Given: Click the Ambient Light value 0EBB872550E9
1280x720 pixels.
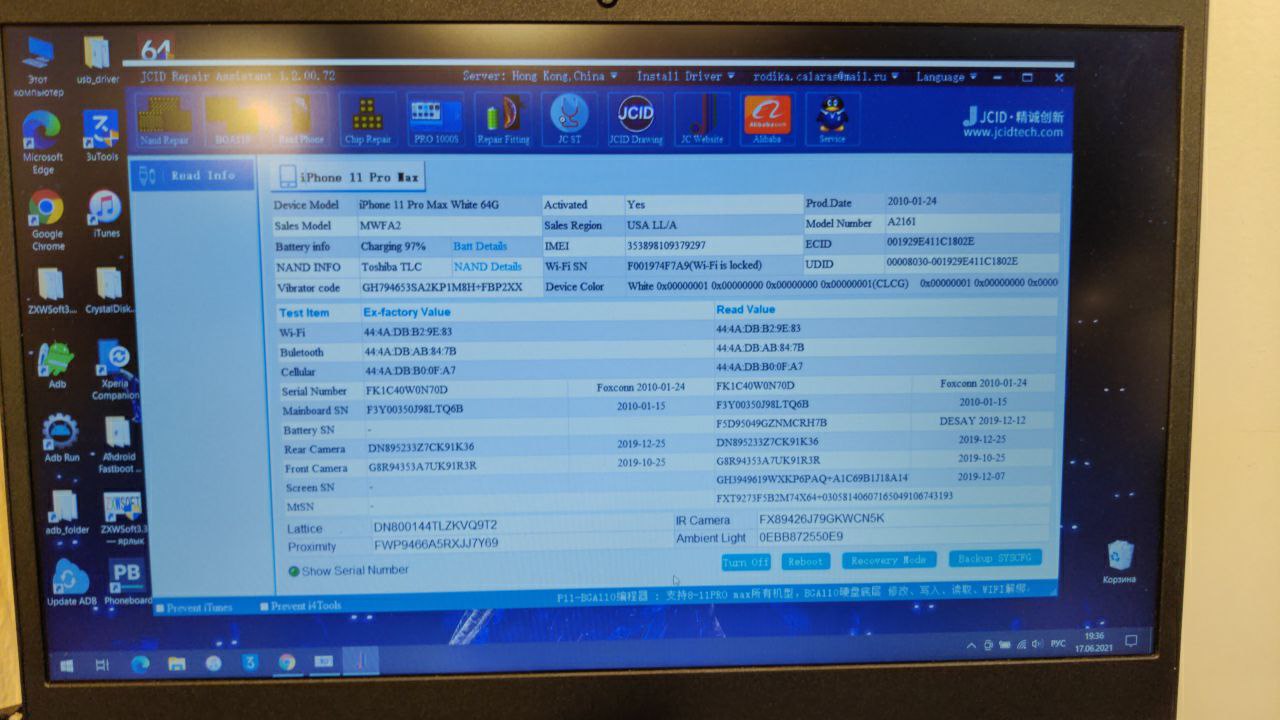Looking at the screenshot, I should coord(801,537).
